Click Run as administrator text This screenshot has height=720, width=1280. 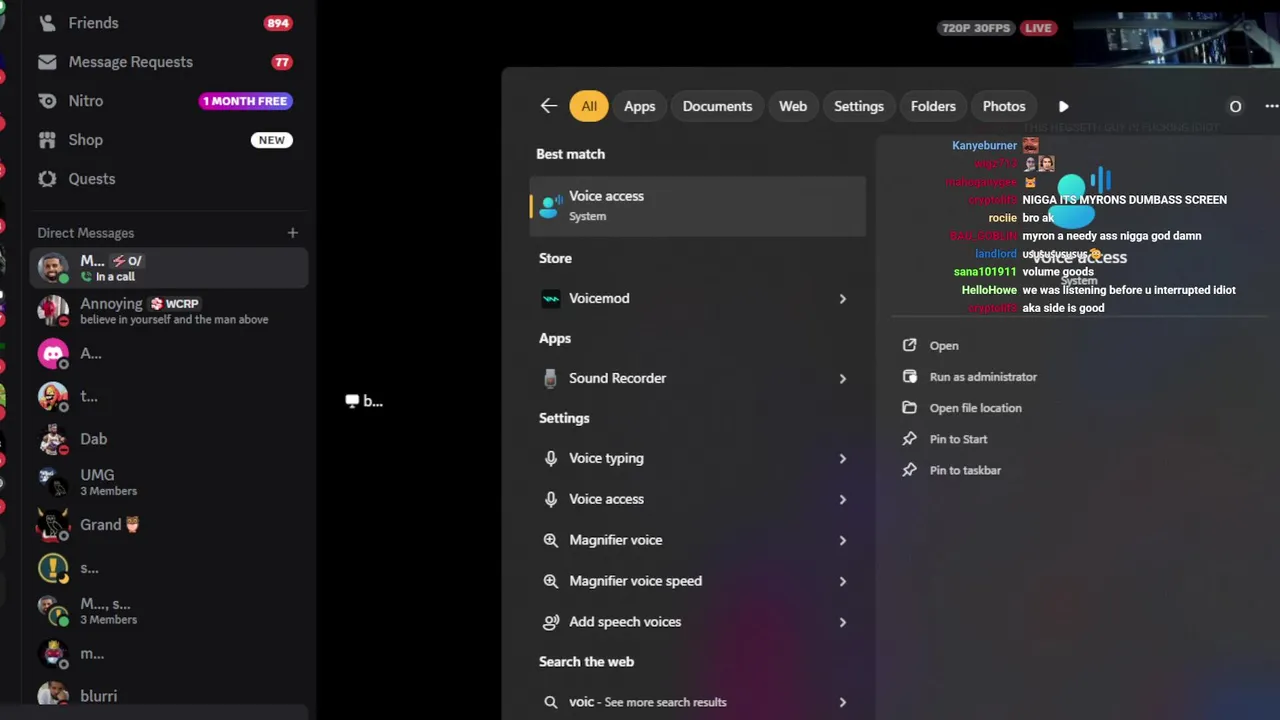coord(983,377)
